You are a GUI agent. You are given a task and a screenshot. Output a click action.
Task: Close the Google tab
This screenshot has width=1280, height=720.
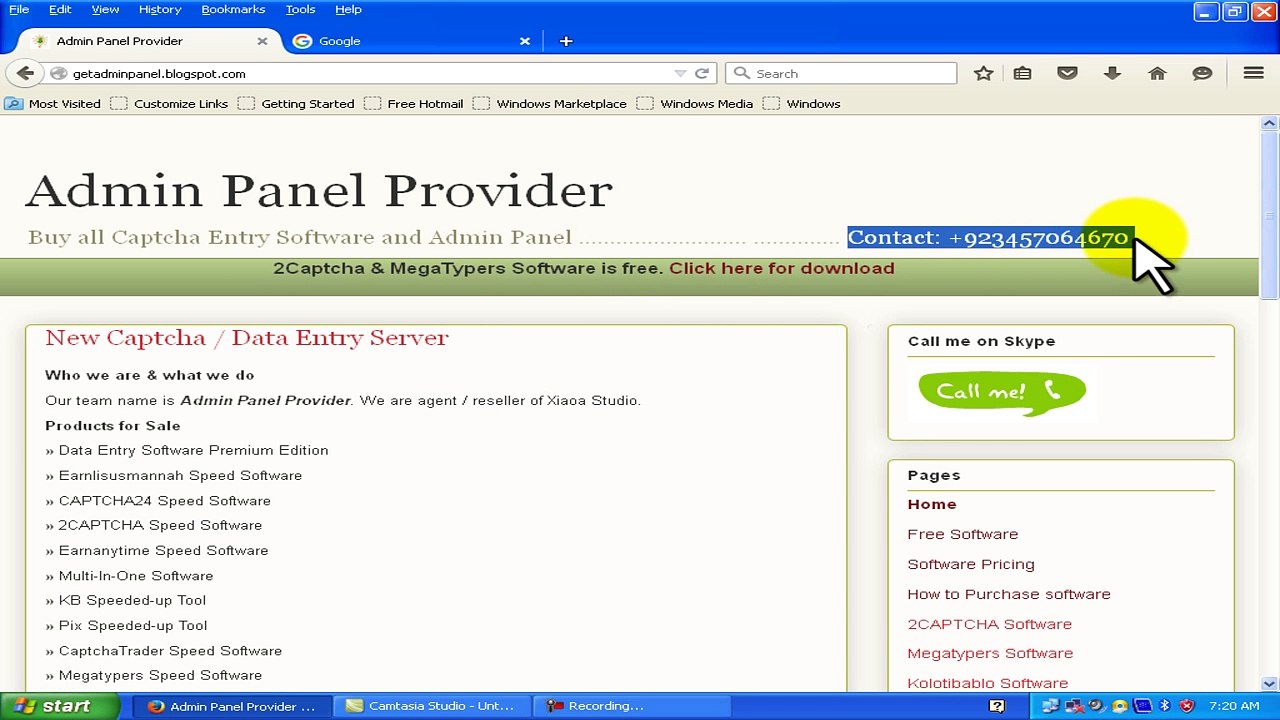524,41
